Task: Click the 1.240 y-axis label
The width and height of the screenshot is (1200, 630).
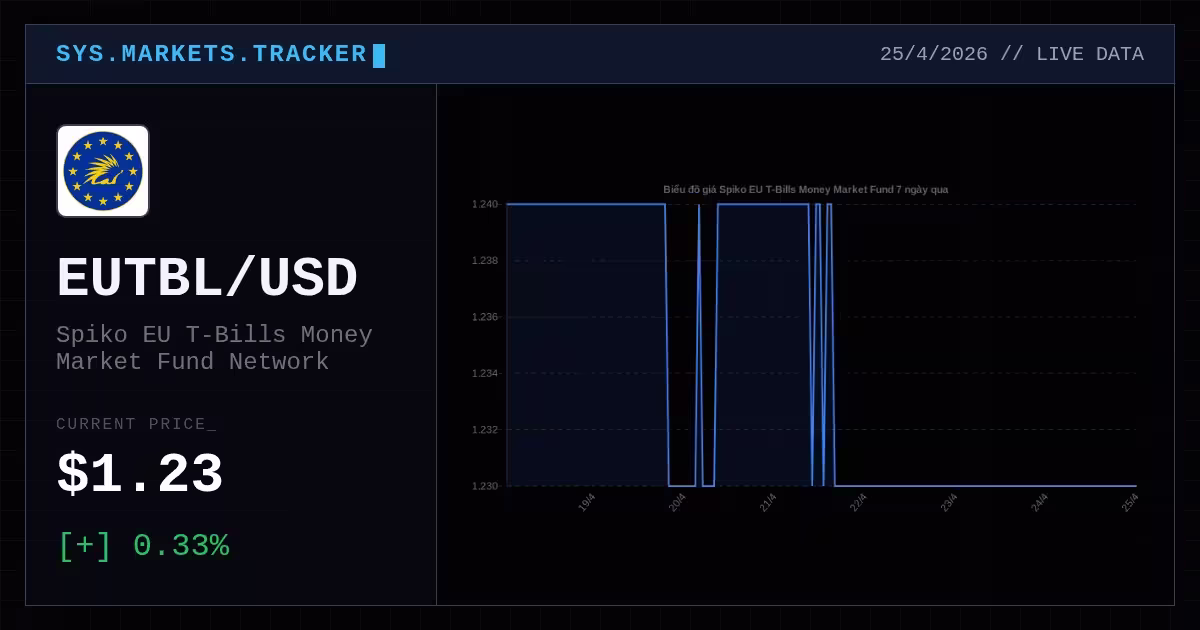Action: 485,204
